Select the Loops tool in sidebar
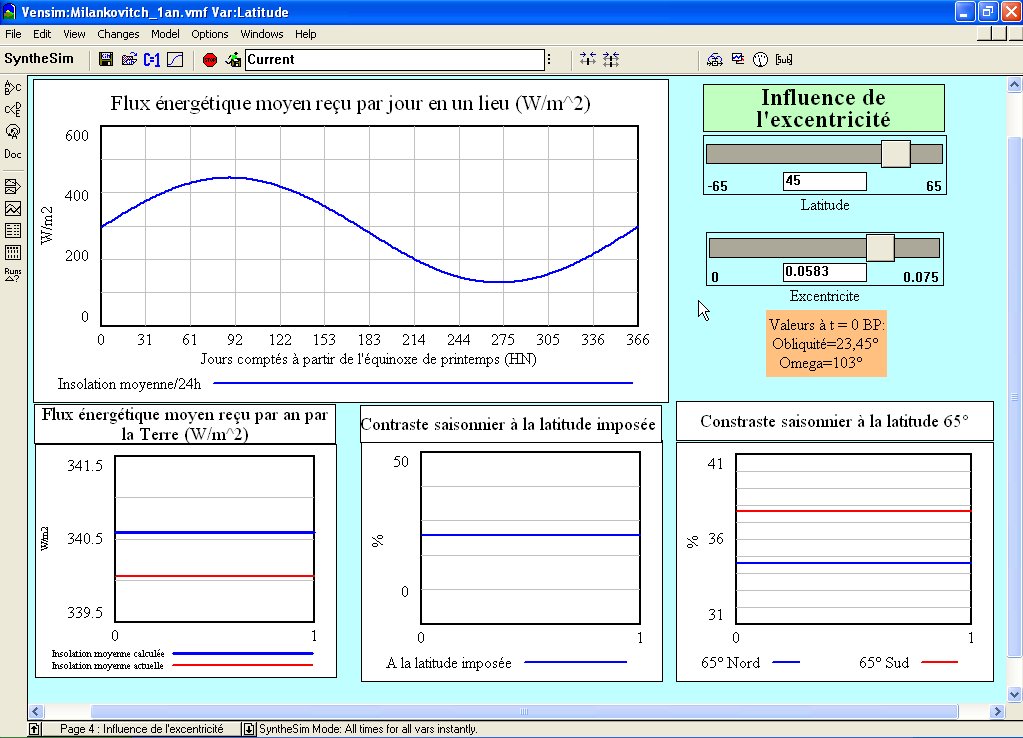 click(x=13, y=131)
